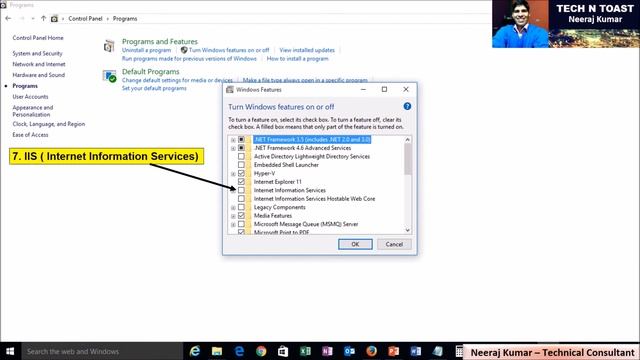Open the Programs and Features heading
This screenshot has height=360, width=640.
160,42
